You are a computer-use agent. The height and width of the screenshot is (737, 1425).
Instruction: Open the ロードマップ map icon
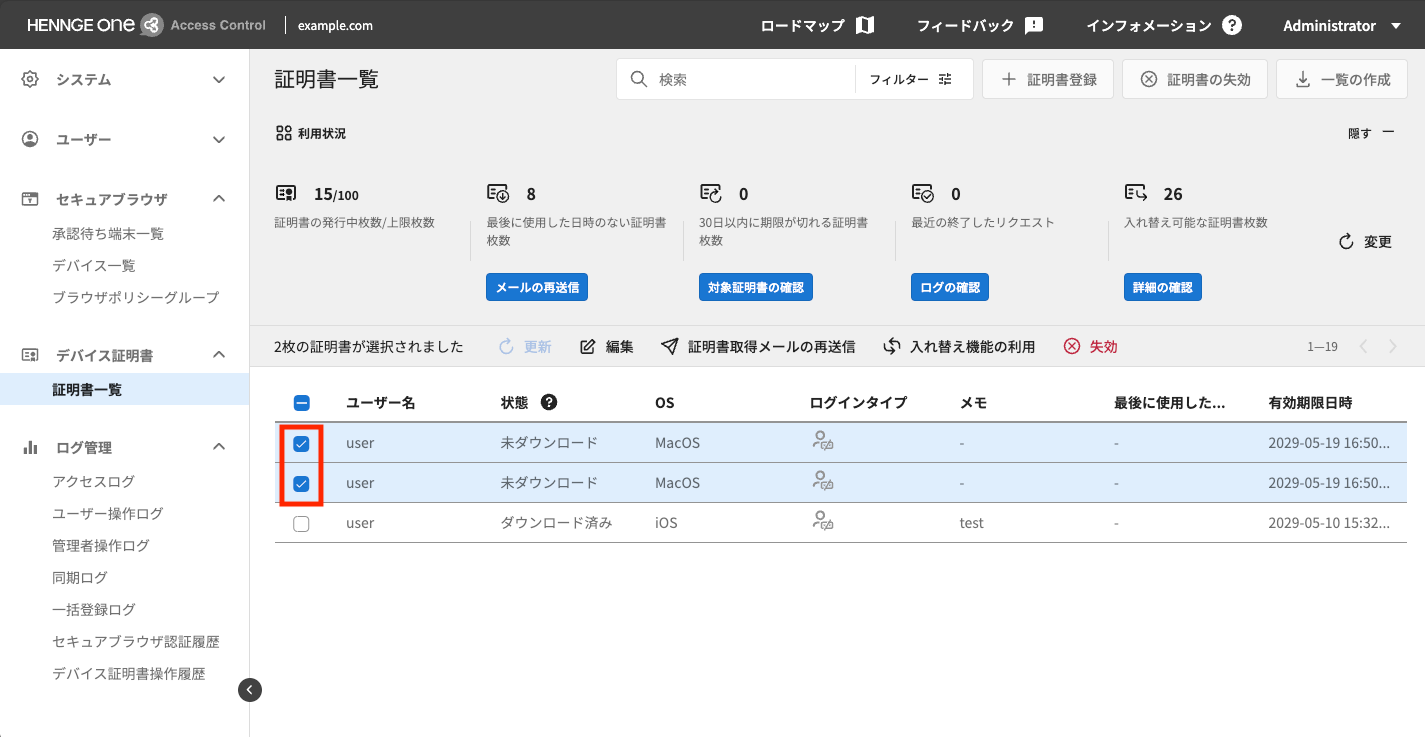(865, 25)
